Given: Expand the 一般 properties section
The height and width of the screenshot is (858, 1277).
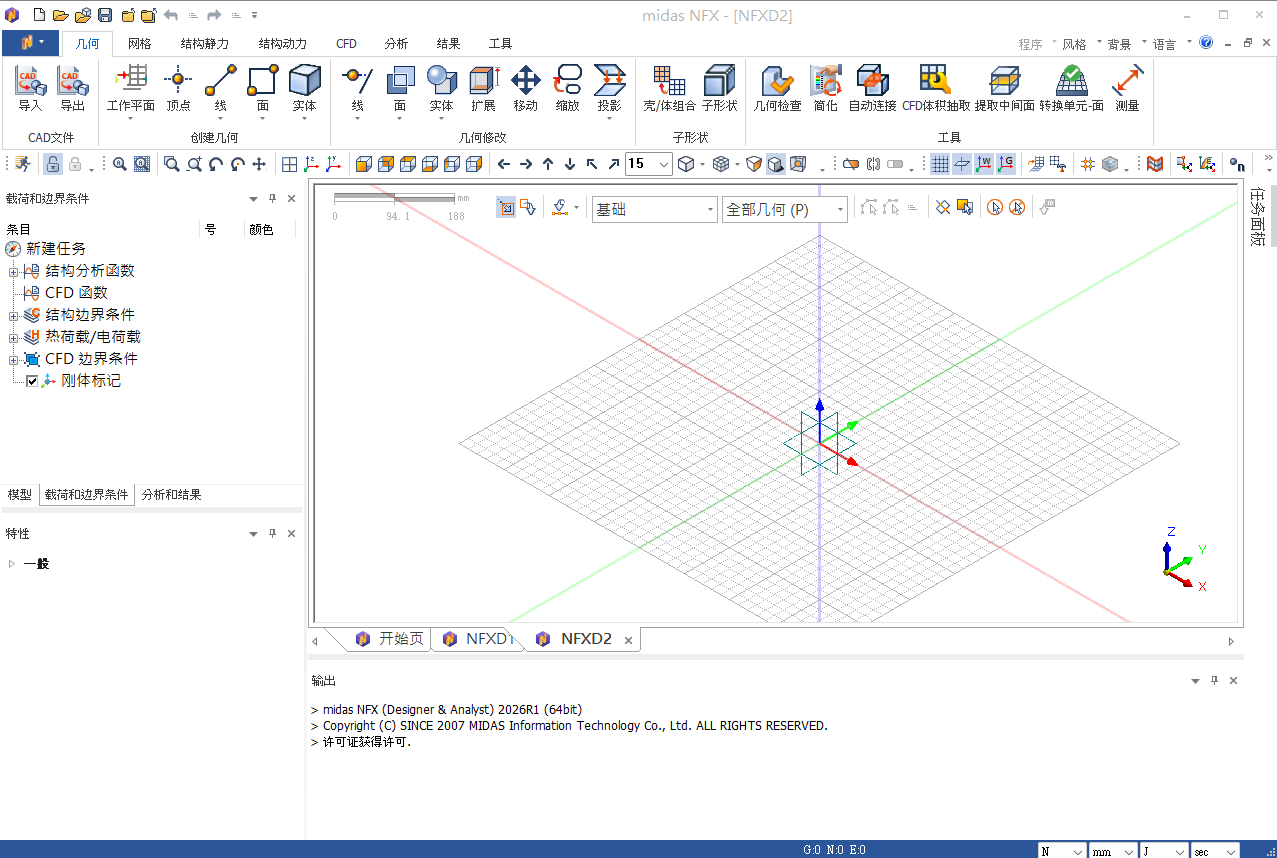Looking at the screenshot, I should click(12, 564).
